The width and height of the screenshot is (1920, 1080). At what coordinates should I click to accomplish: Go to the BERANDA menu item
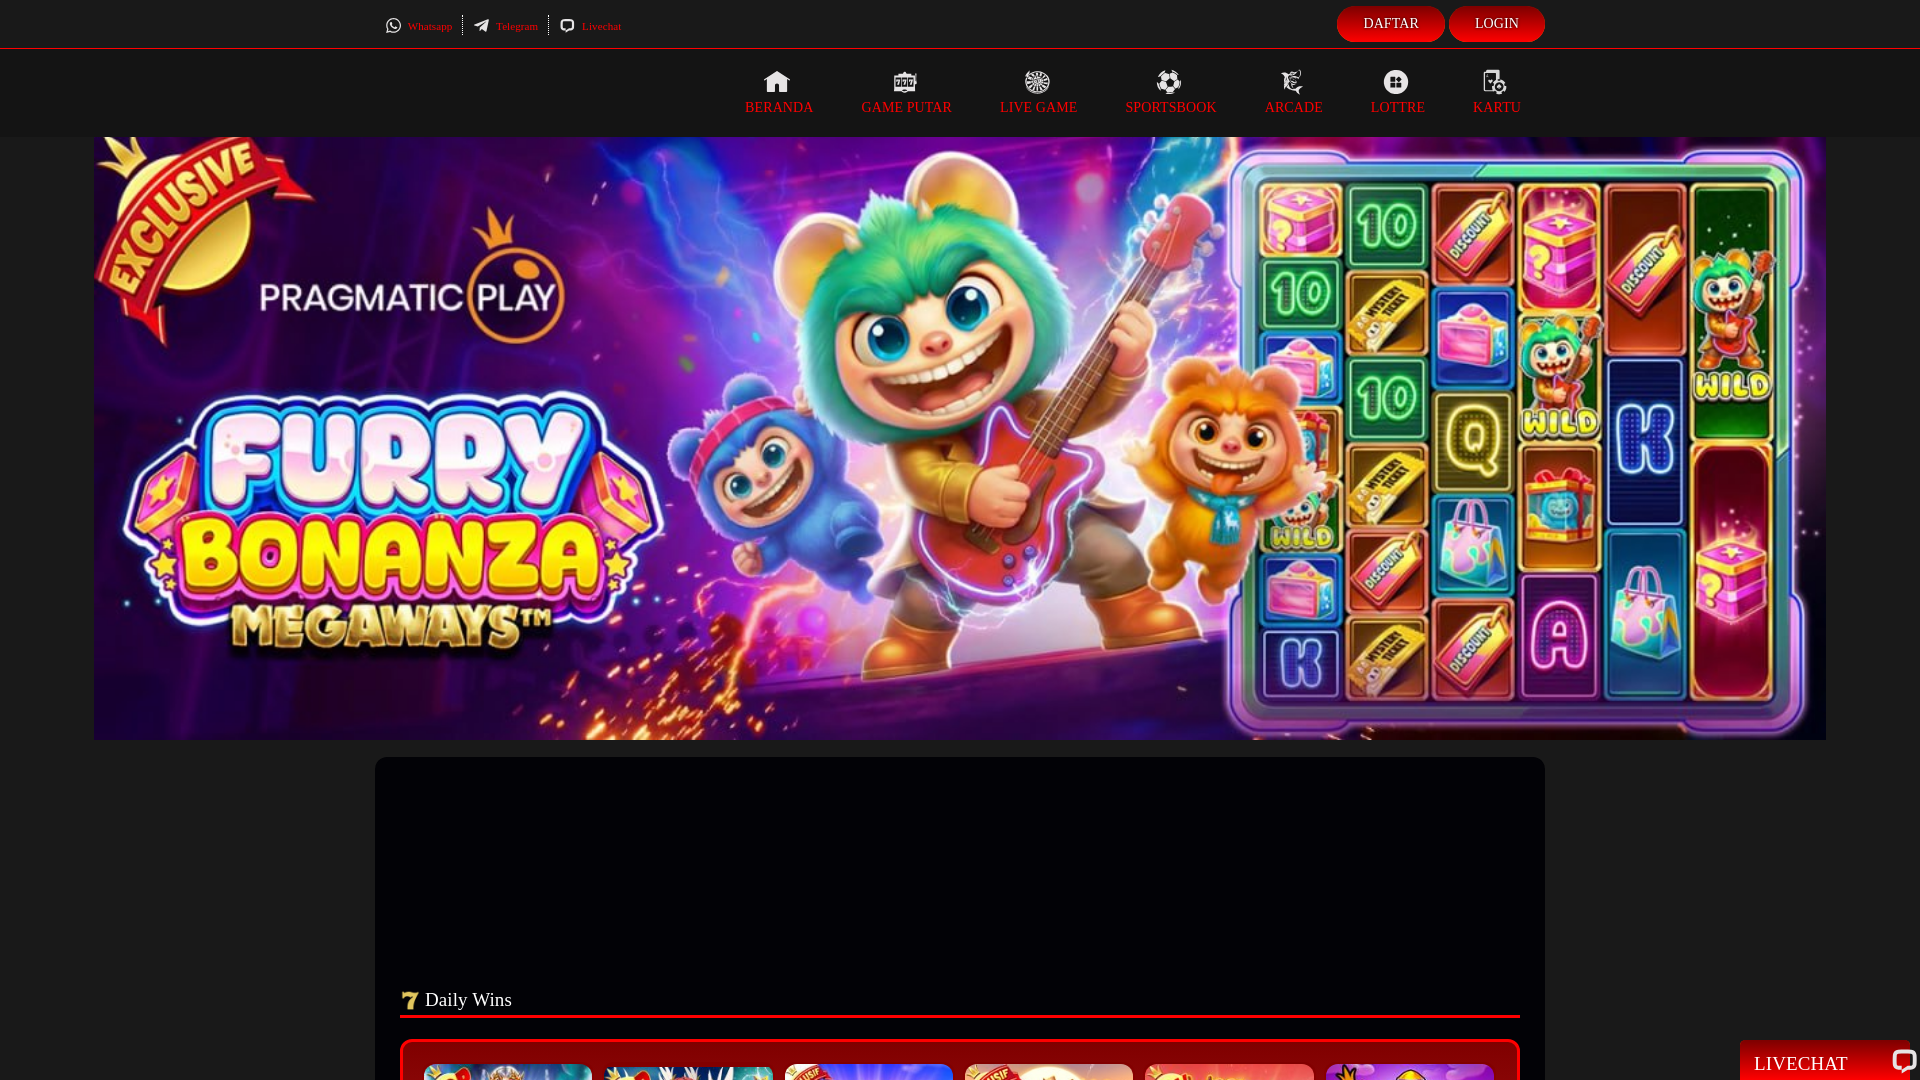pos(779,107)
